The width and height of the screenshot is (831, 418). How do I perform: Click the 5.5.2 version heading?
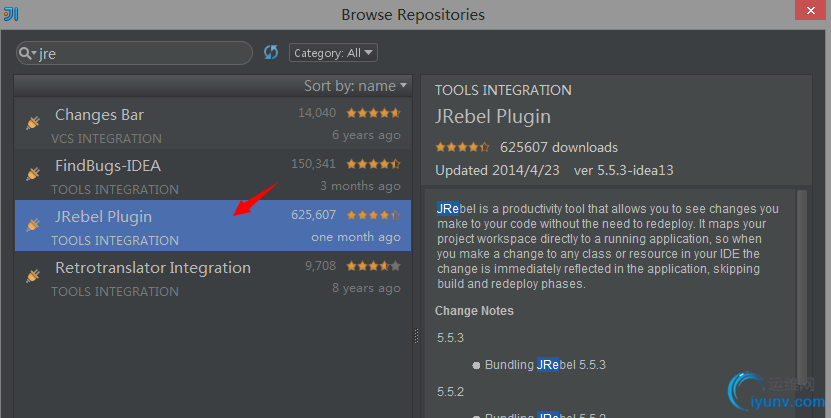click(x=450, y=392)
